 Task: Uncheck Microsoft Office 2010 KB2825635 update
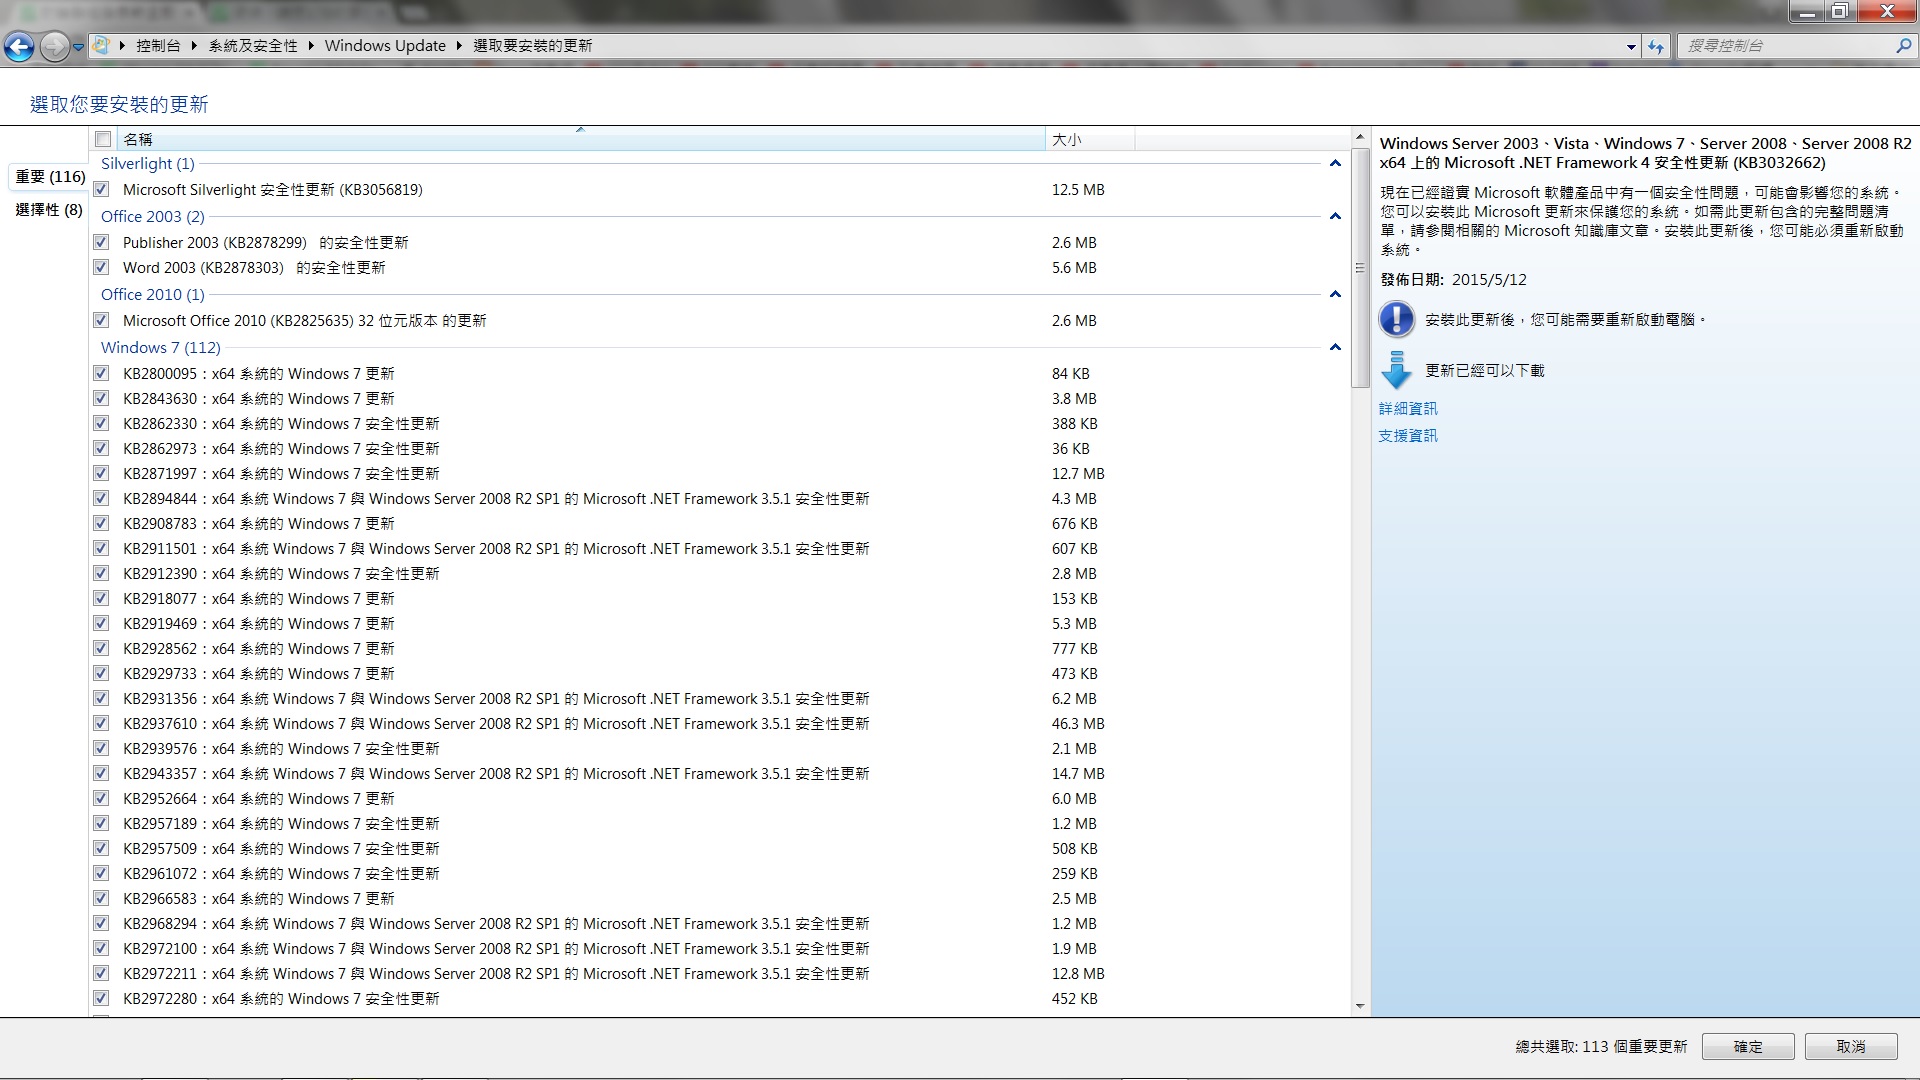101,320
